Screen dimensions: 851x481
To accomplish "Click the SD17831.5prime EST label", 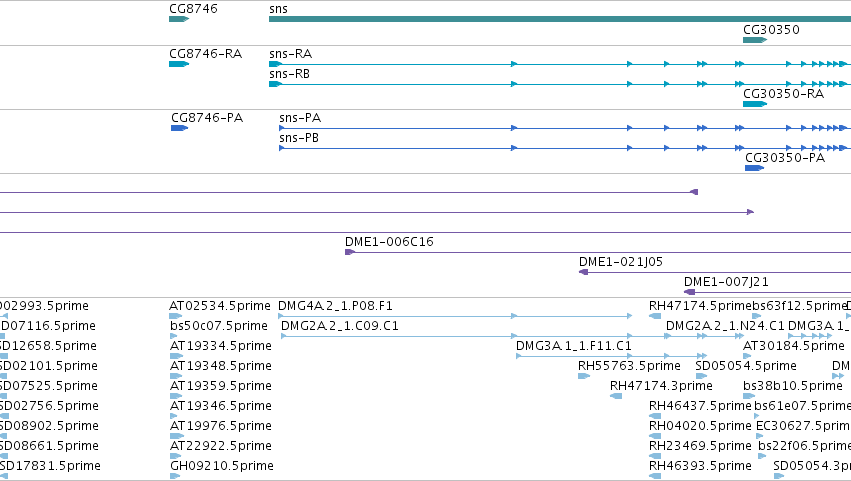I will click(50, 466).
